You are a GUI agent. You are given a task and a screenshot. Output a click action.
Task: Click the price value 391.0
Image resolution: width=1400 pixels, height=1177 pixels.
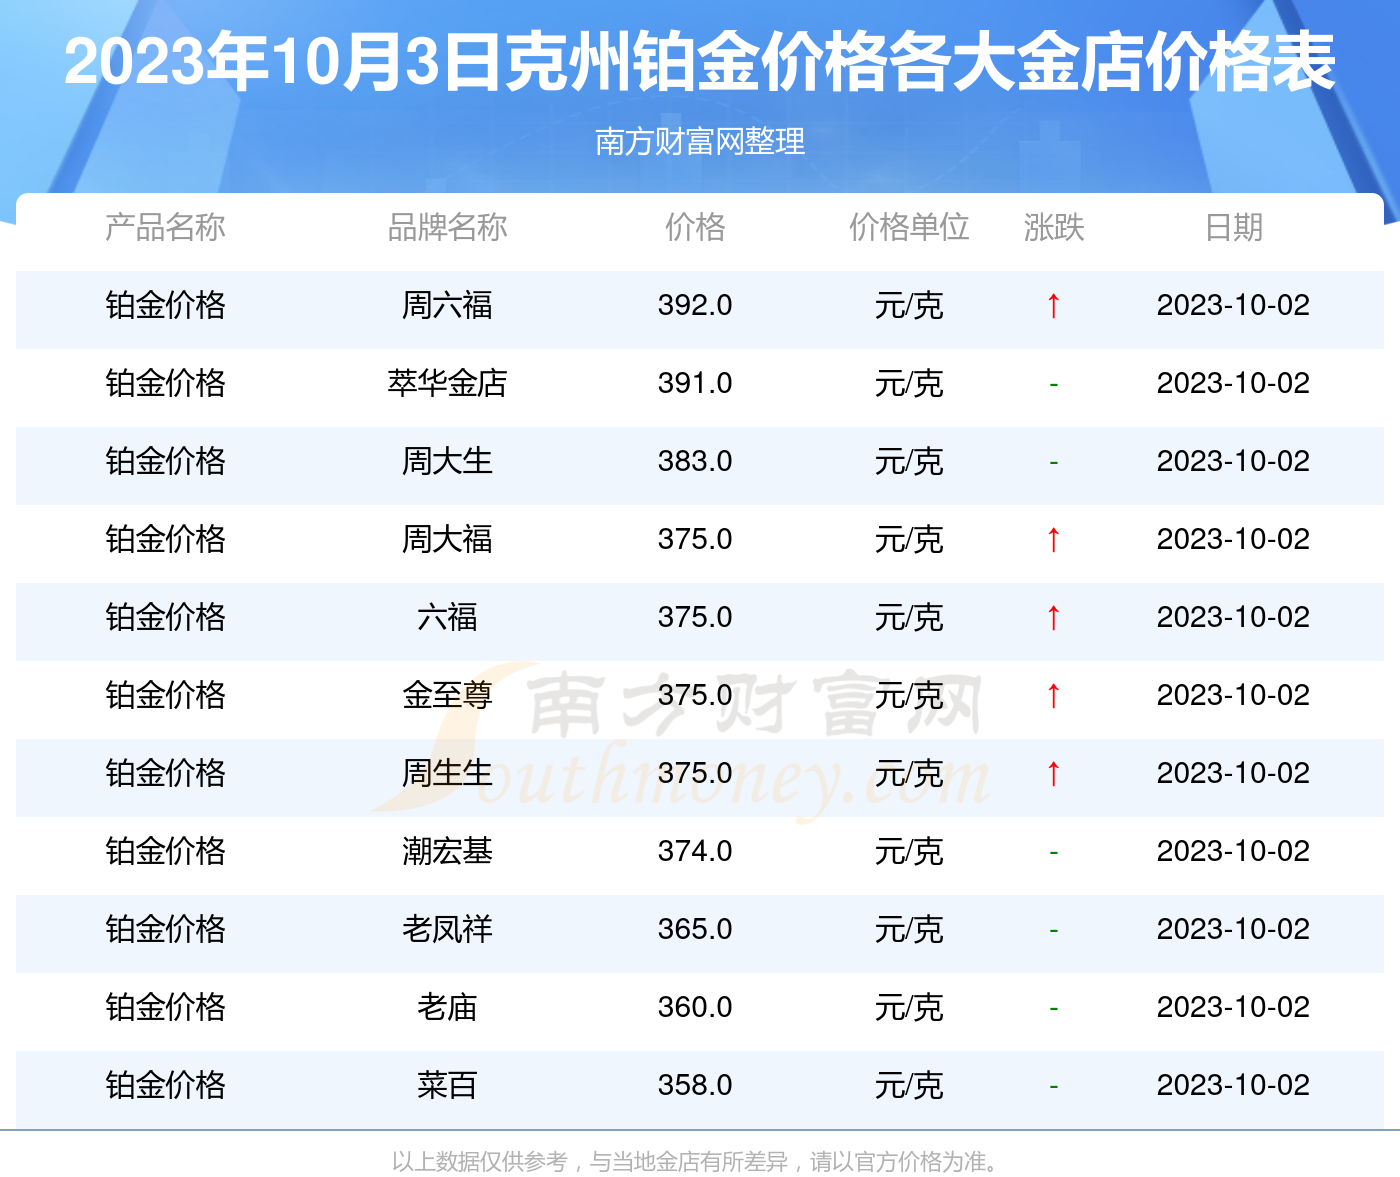pyautogui.click(x=695, y=384)
